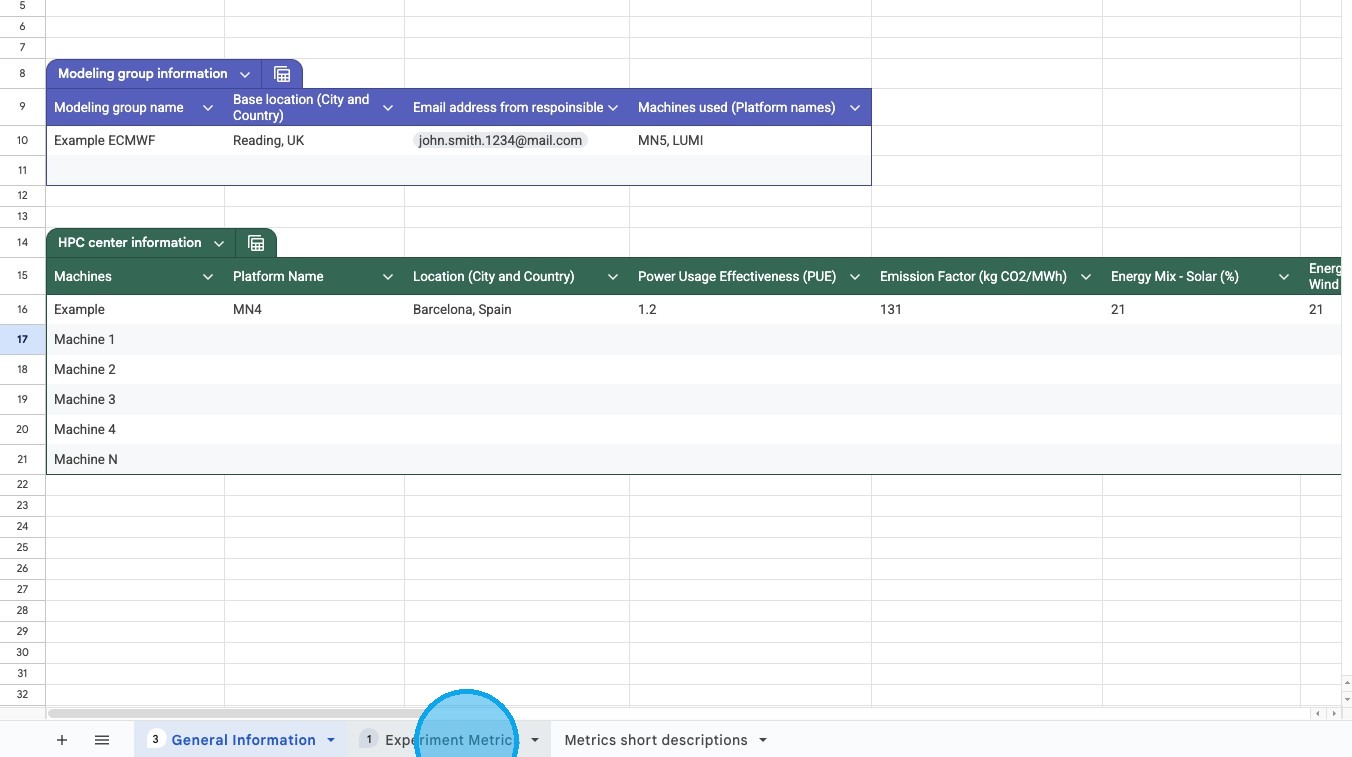Screen dimensions: 1352x757
Task: Click the john.smith.1234@mail.com email chip
Action: point(500,141)
